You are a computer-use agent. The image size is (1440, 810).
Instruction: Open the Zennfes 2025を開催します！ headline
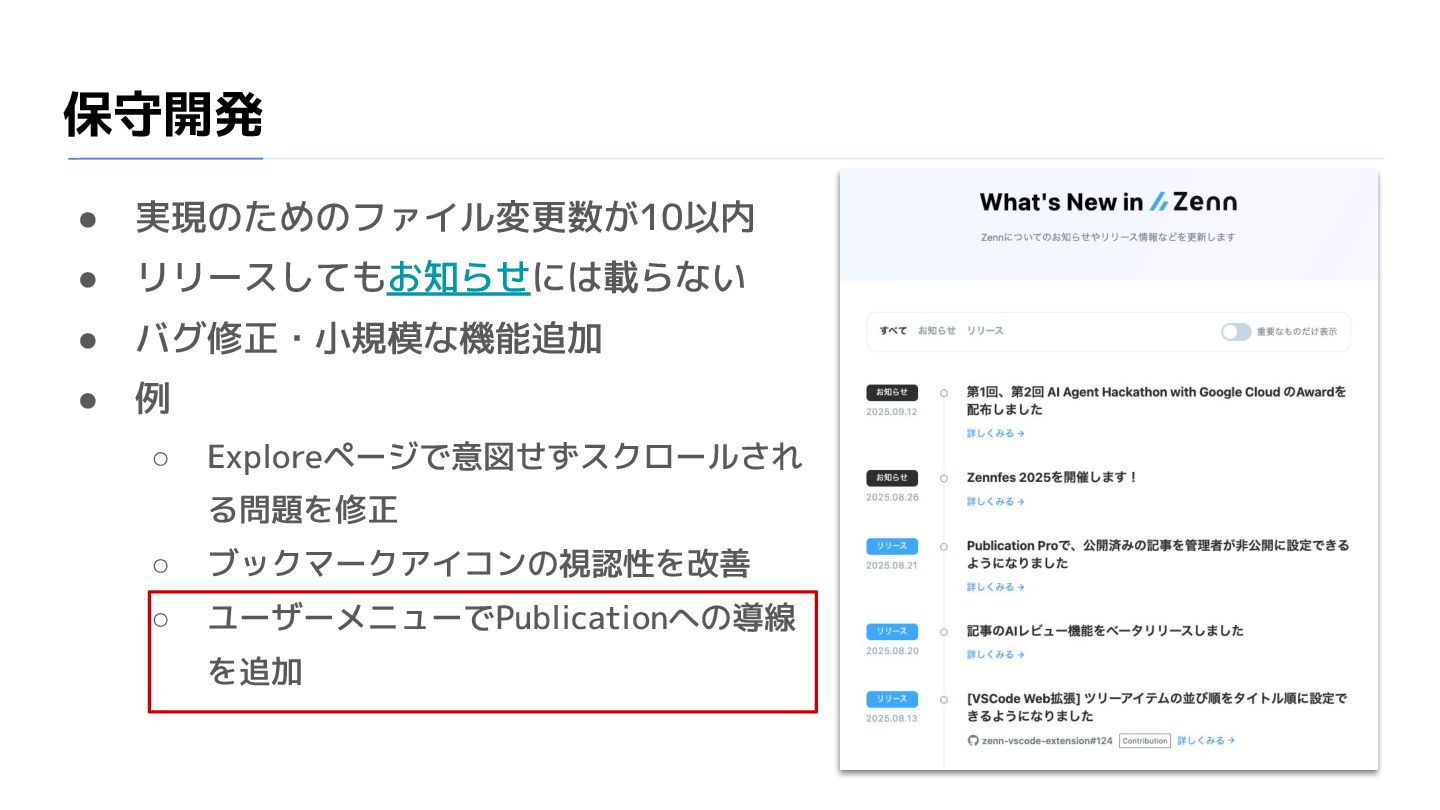(1052, 478)
